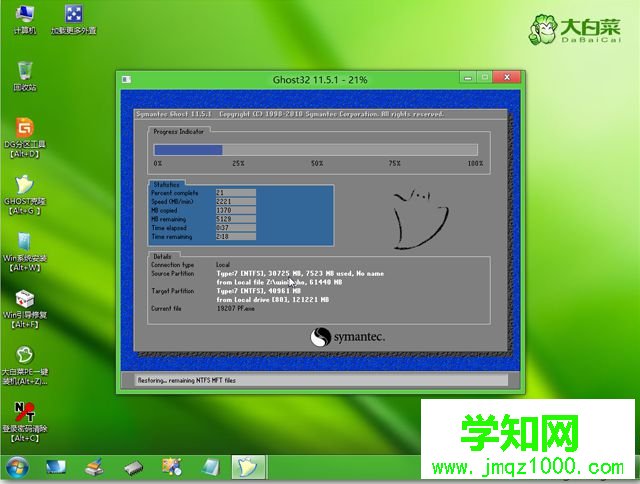Click the Percent complete value 21

point(236,193)
